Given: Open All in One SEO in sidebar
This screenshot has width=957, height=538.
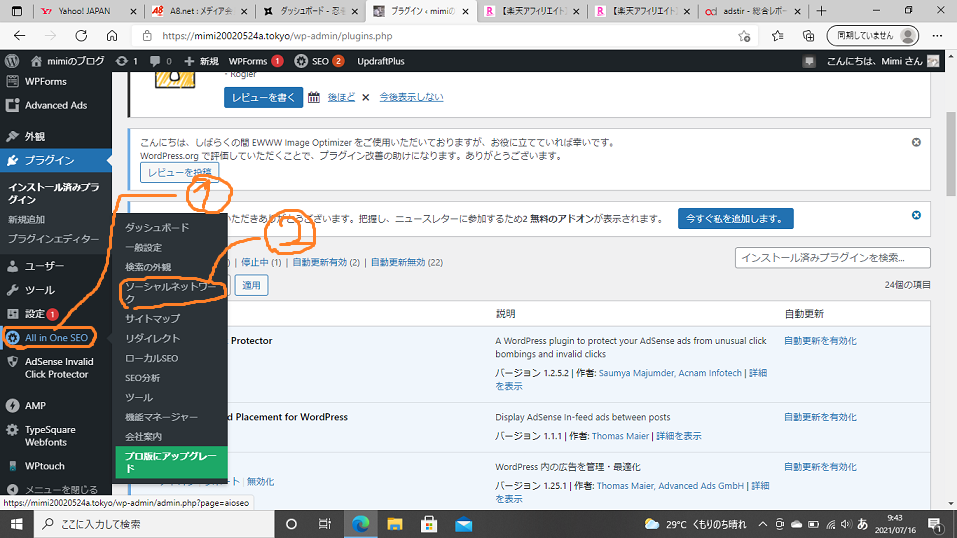Looking at the screenshot, I should (x=56, y=338).
